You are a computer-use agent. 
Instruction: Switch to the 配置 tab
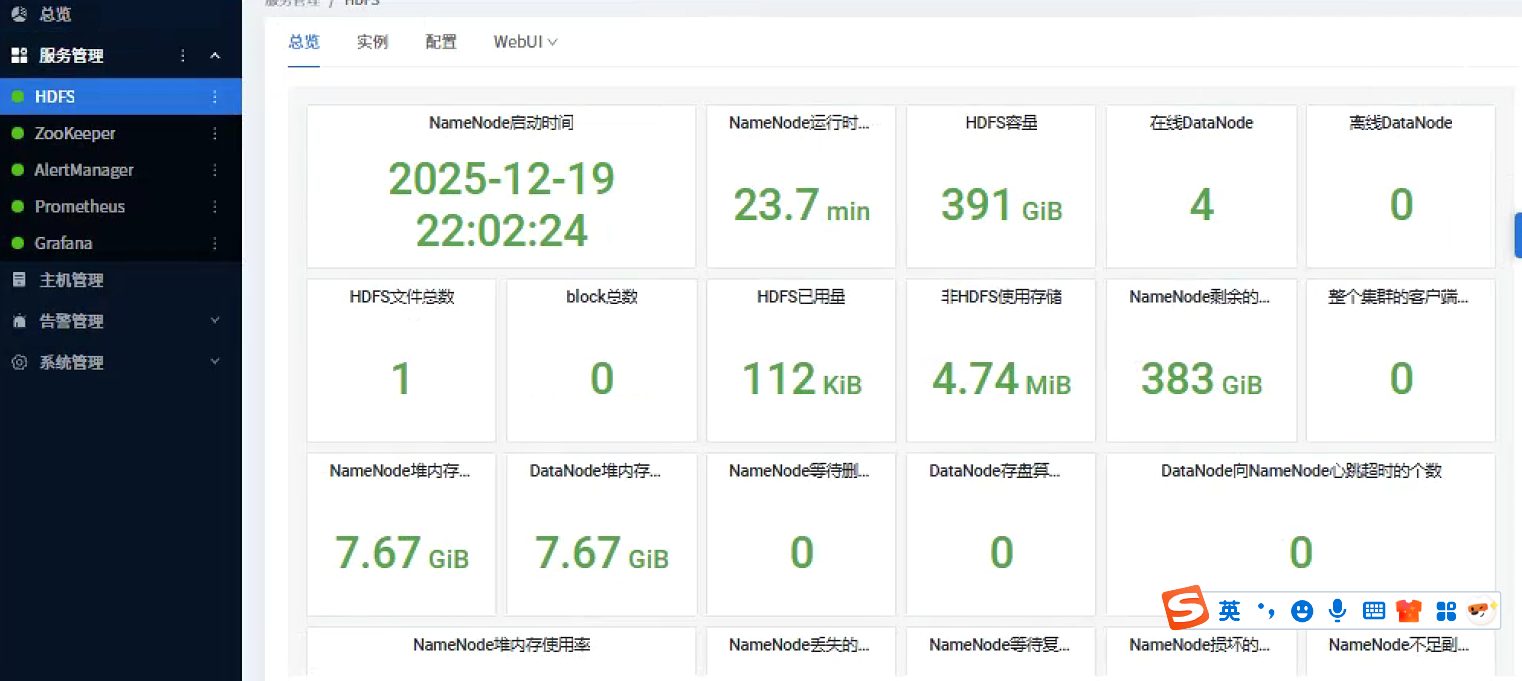click(441, 42)
